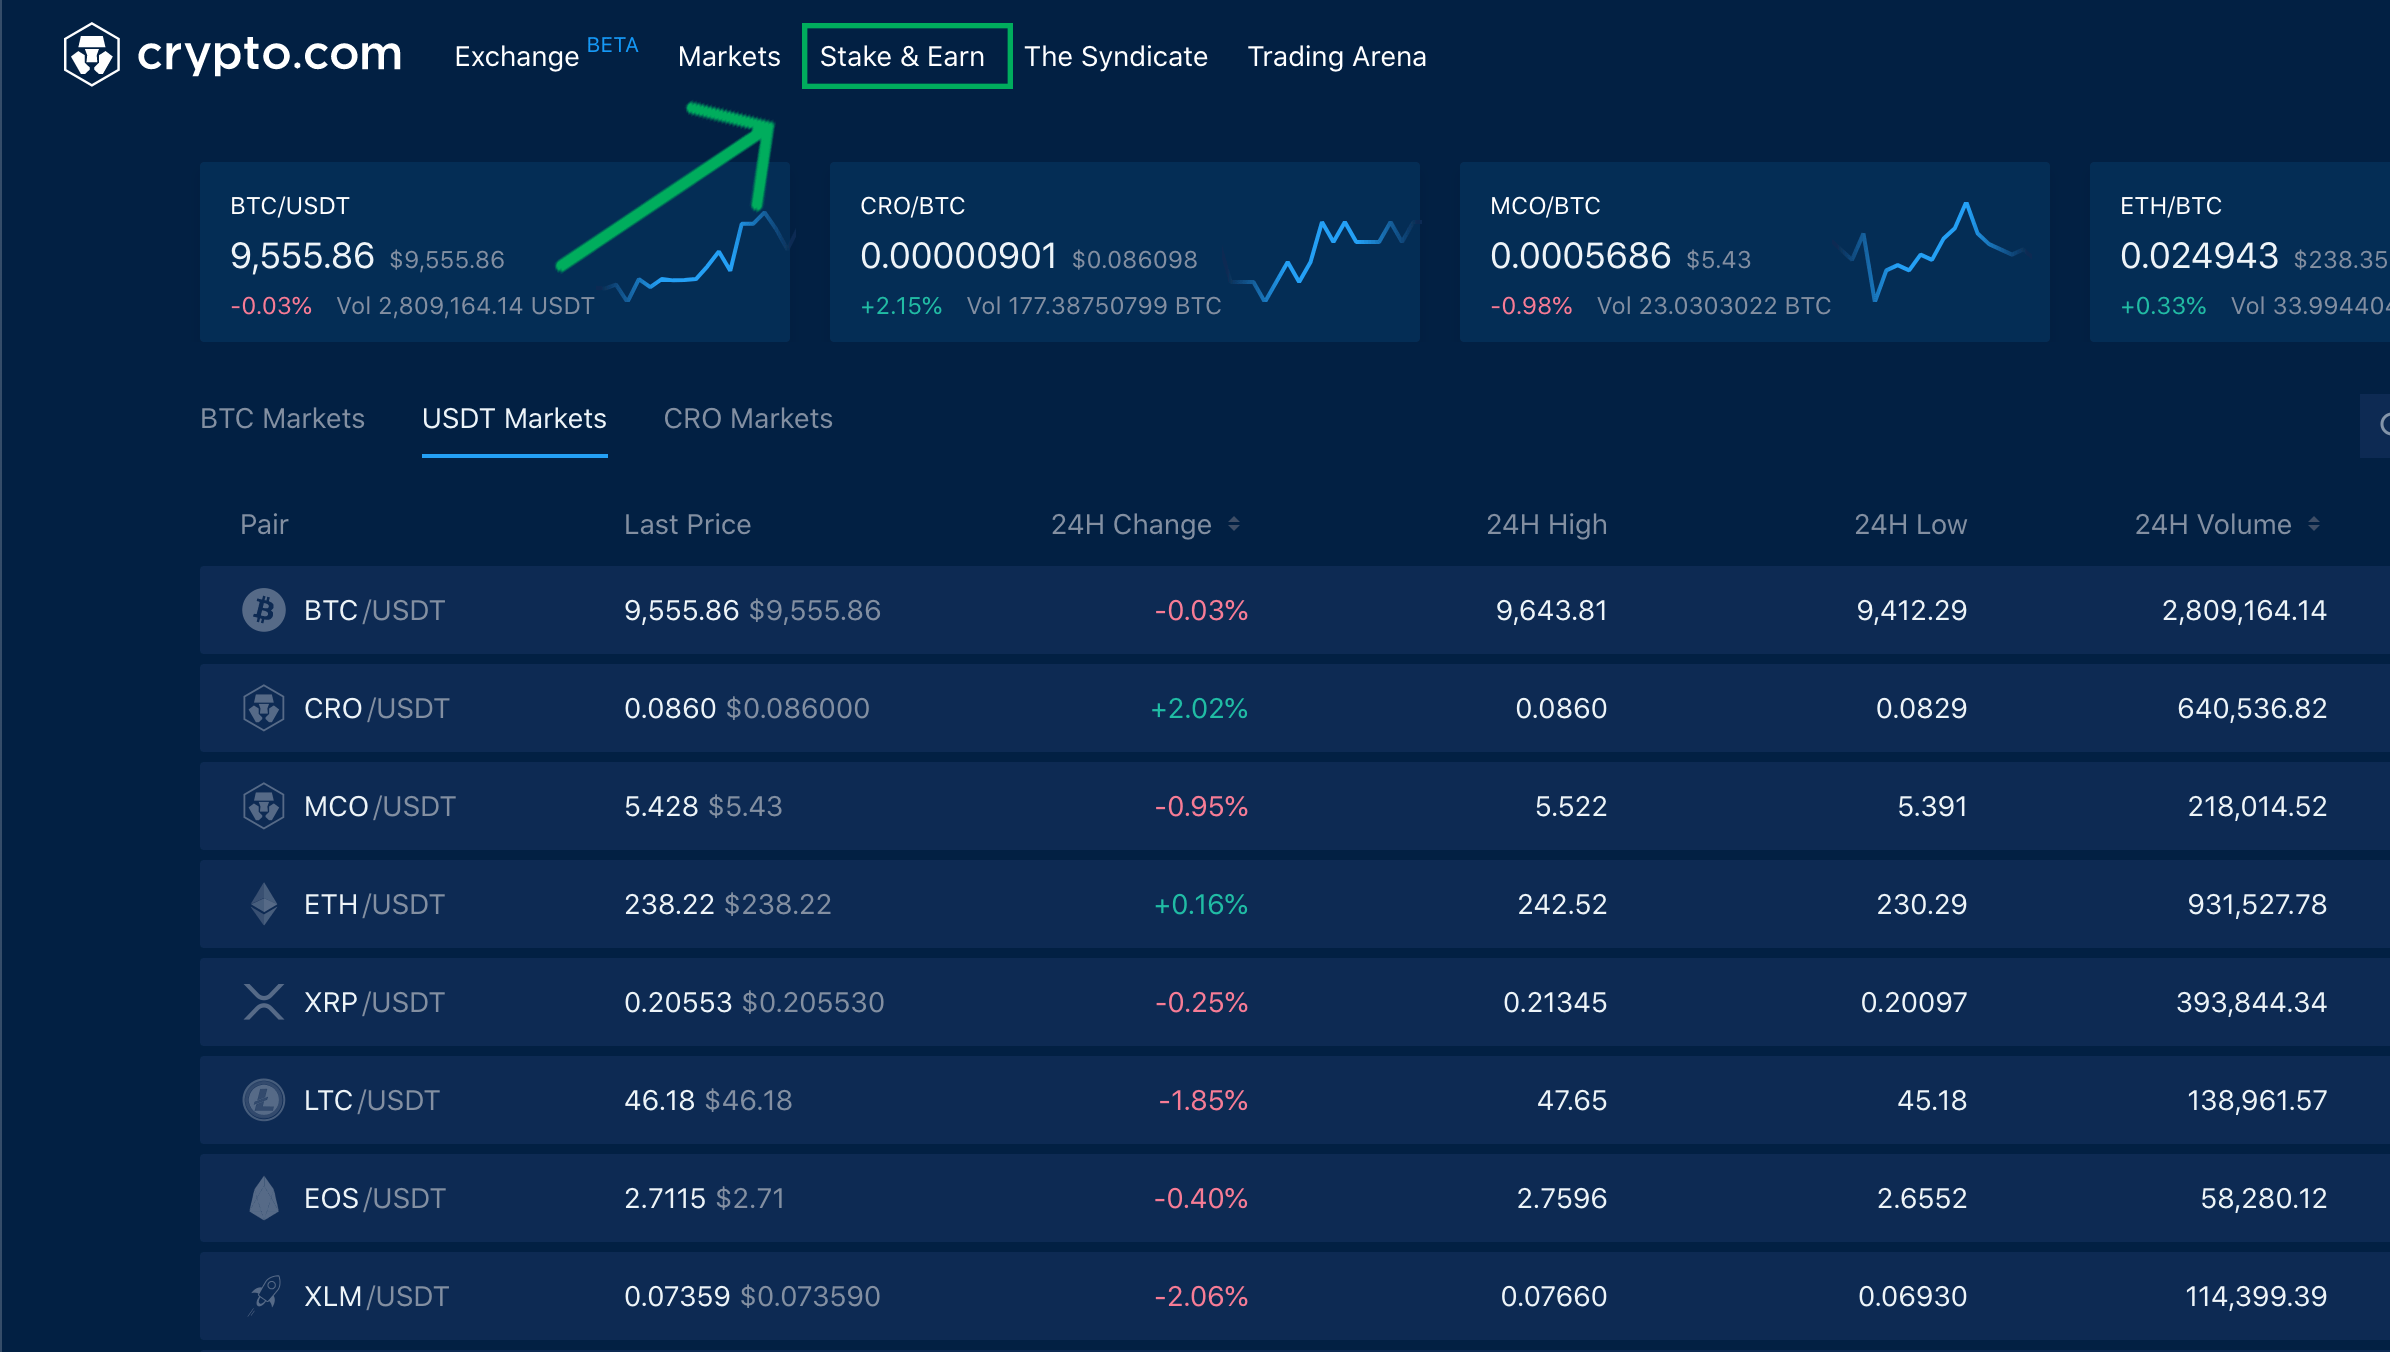Click the Litecoin icon in LTC/USDT row
2390x1352 pixels.
click(264, 1100)
